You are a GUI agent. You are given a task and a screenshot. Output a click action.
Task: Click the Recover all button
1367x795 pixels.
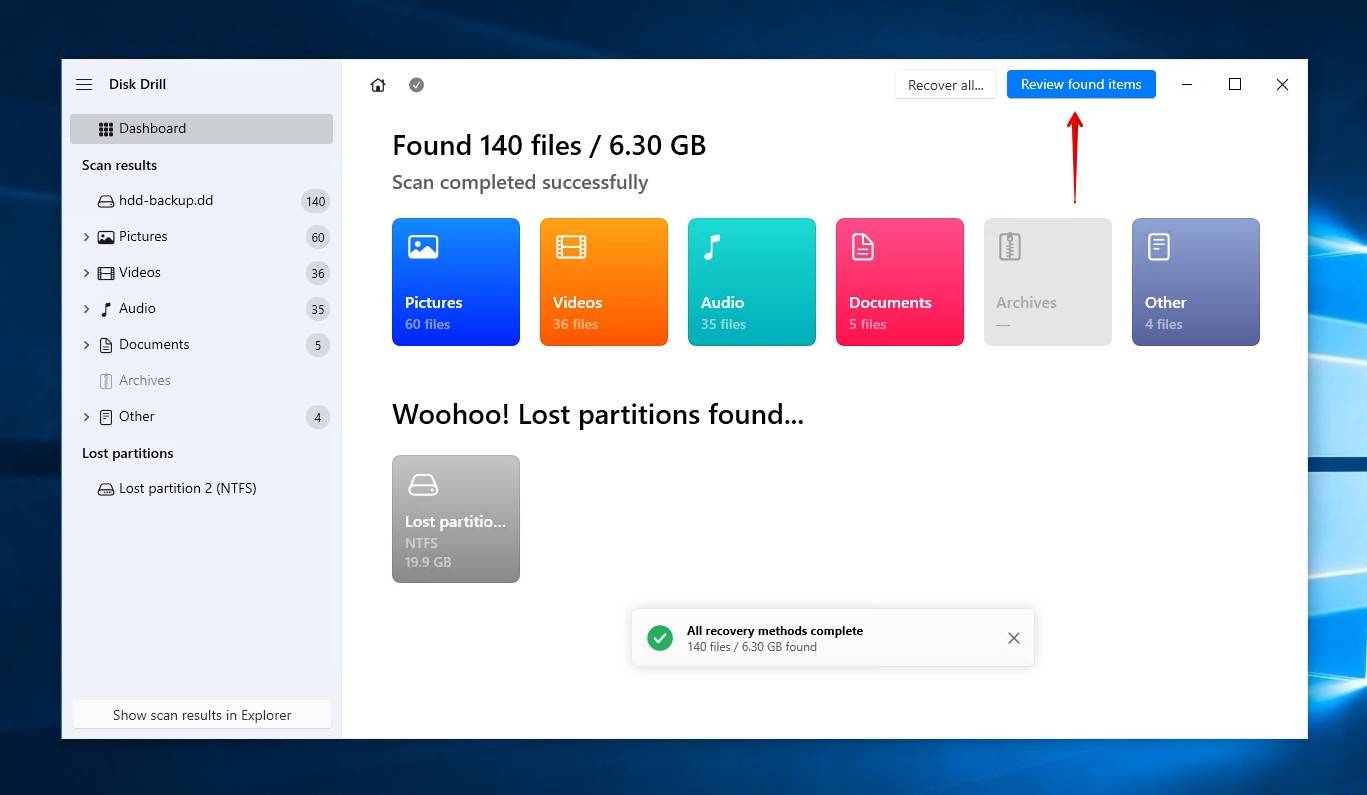coord(945,85)
